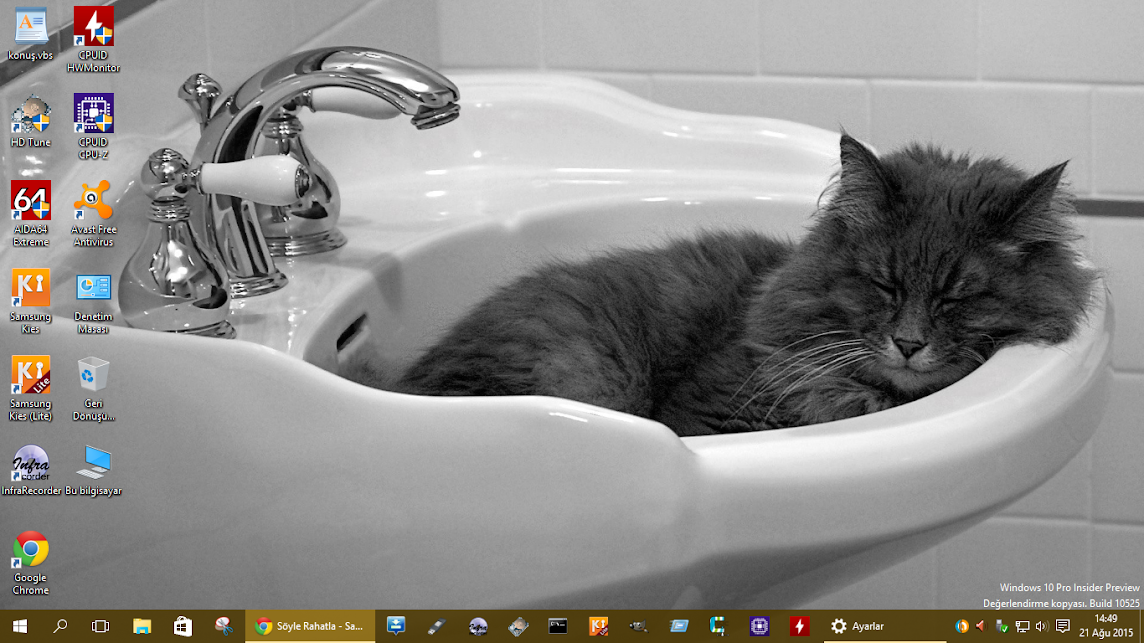This screenshot has height=643, width=1144.
Task: Launch CPUID HWMonitor from the desktop
Action: (x=93, y=40)
